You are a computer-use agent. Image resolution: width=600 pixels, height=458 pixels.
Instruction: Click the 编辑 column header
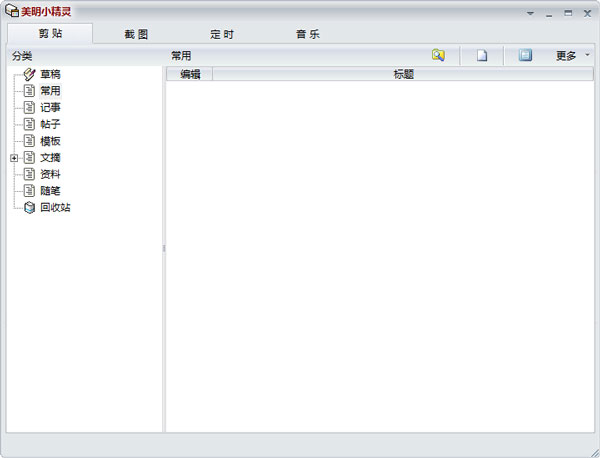pyautogui.click(x=190, y=74)
